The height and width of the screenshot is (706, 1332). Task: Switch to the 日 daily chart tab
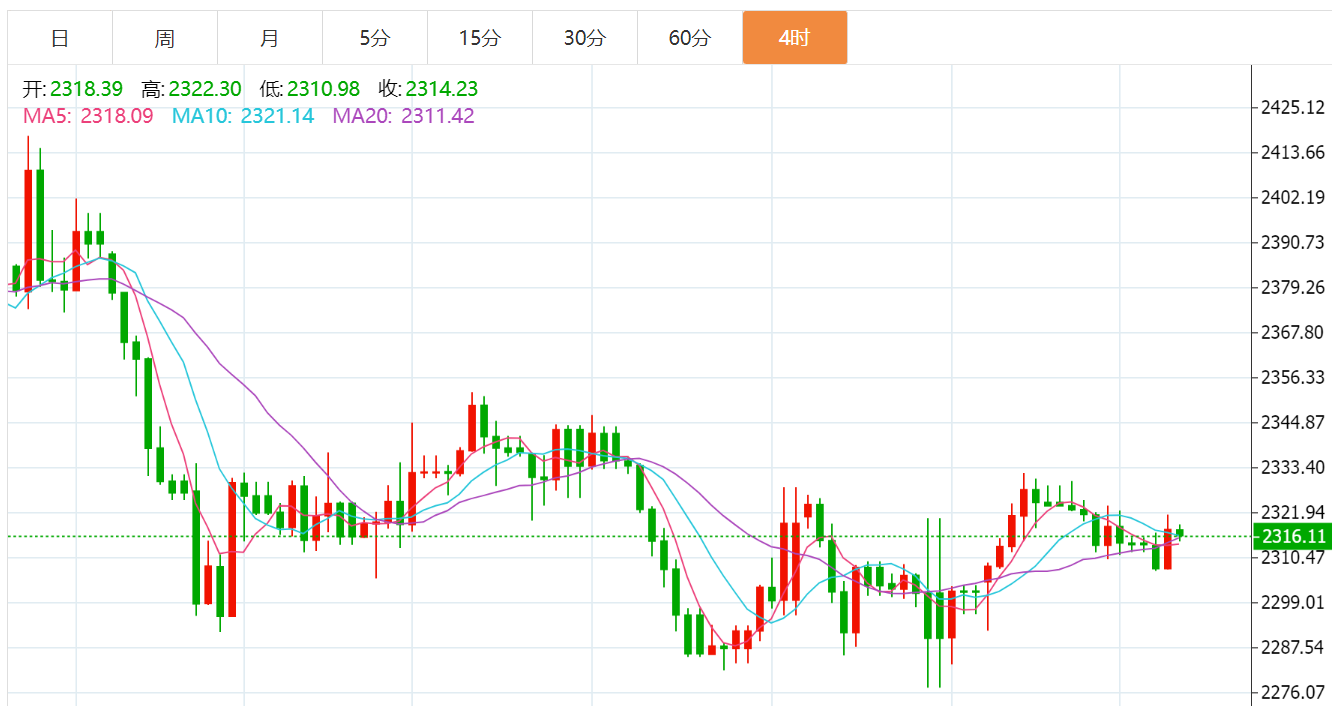click(60, 38)
